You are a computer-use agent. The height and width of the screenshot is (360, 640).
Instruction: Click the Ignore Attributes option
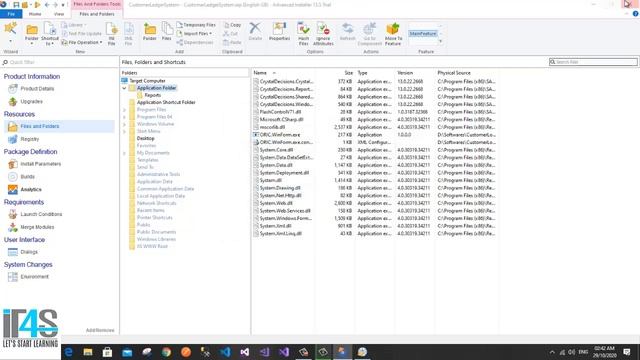[323, 34]
